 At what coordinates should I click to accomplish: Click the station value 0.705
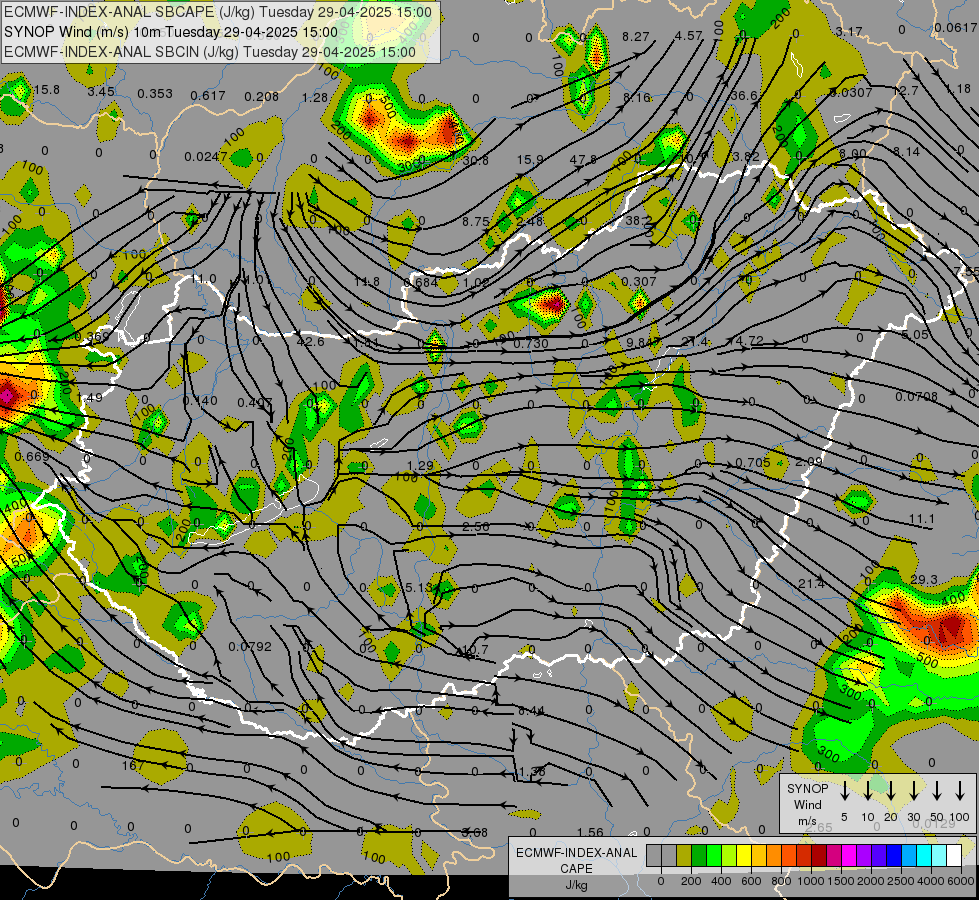click(x=752, y=463)
